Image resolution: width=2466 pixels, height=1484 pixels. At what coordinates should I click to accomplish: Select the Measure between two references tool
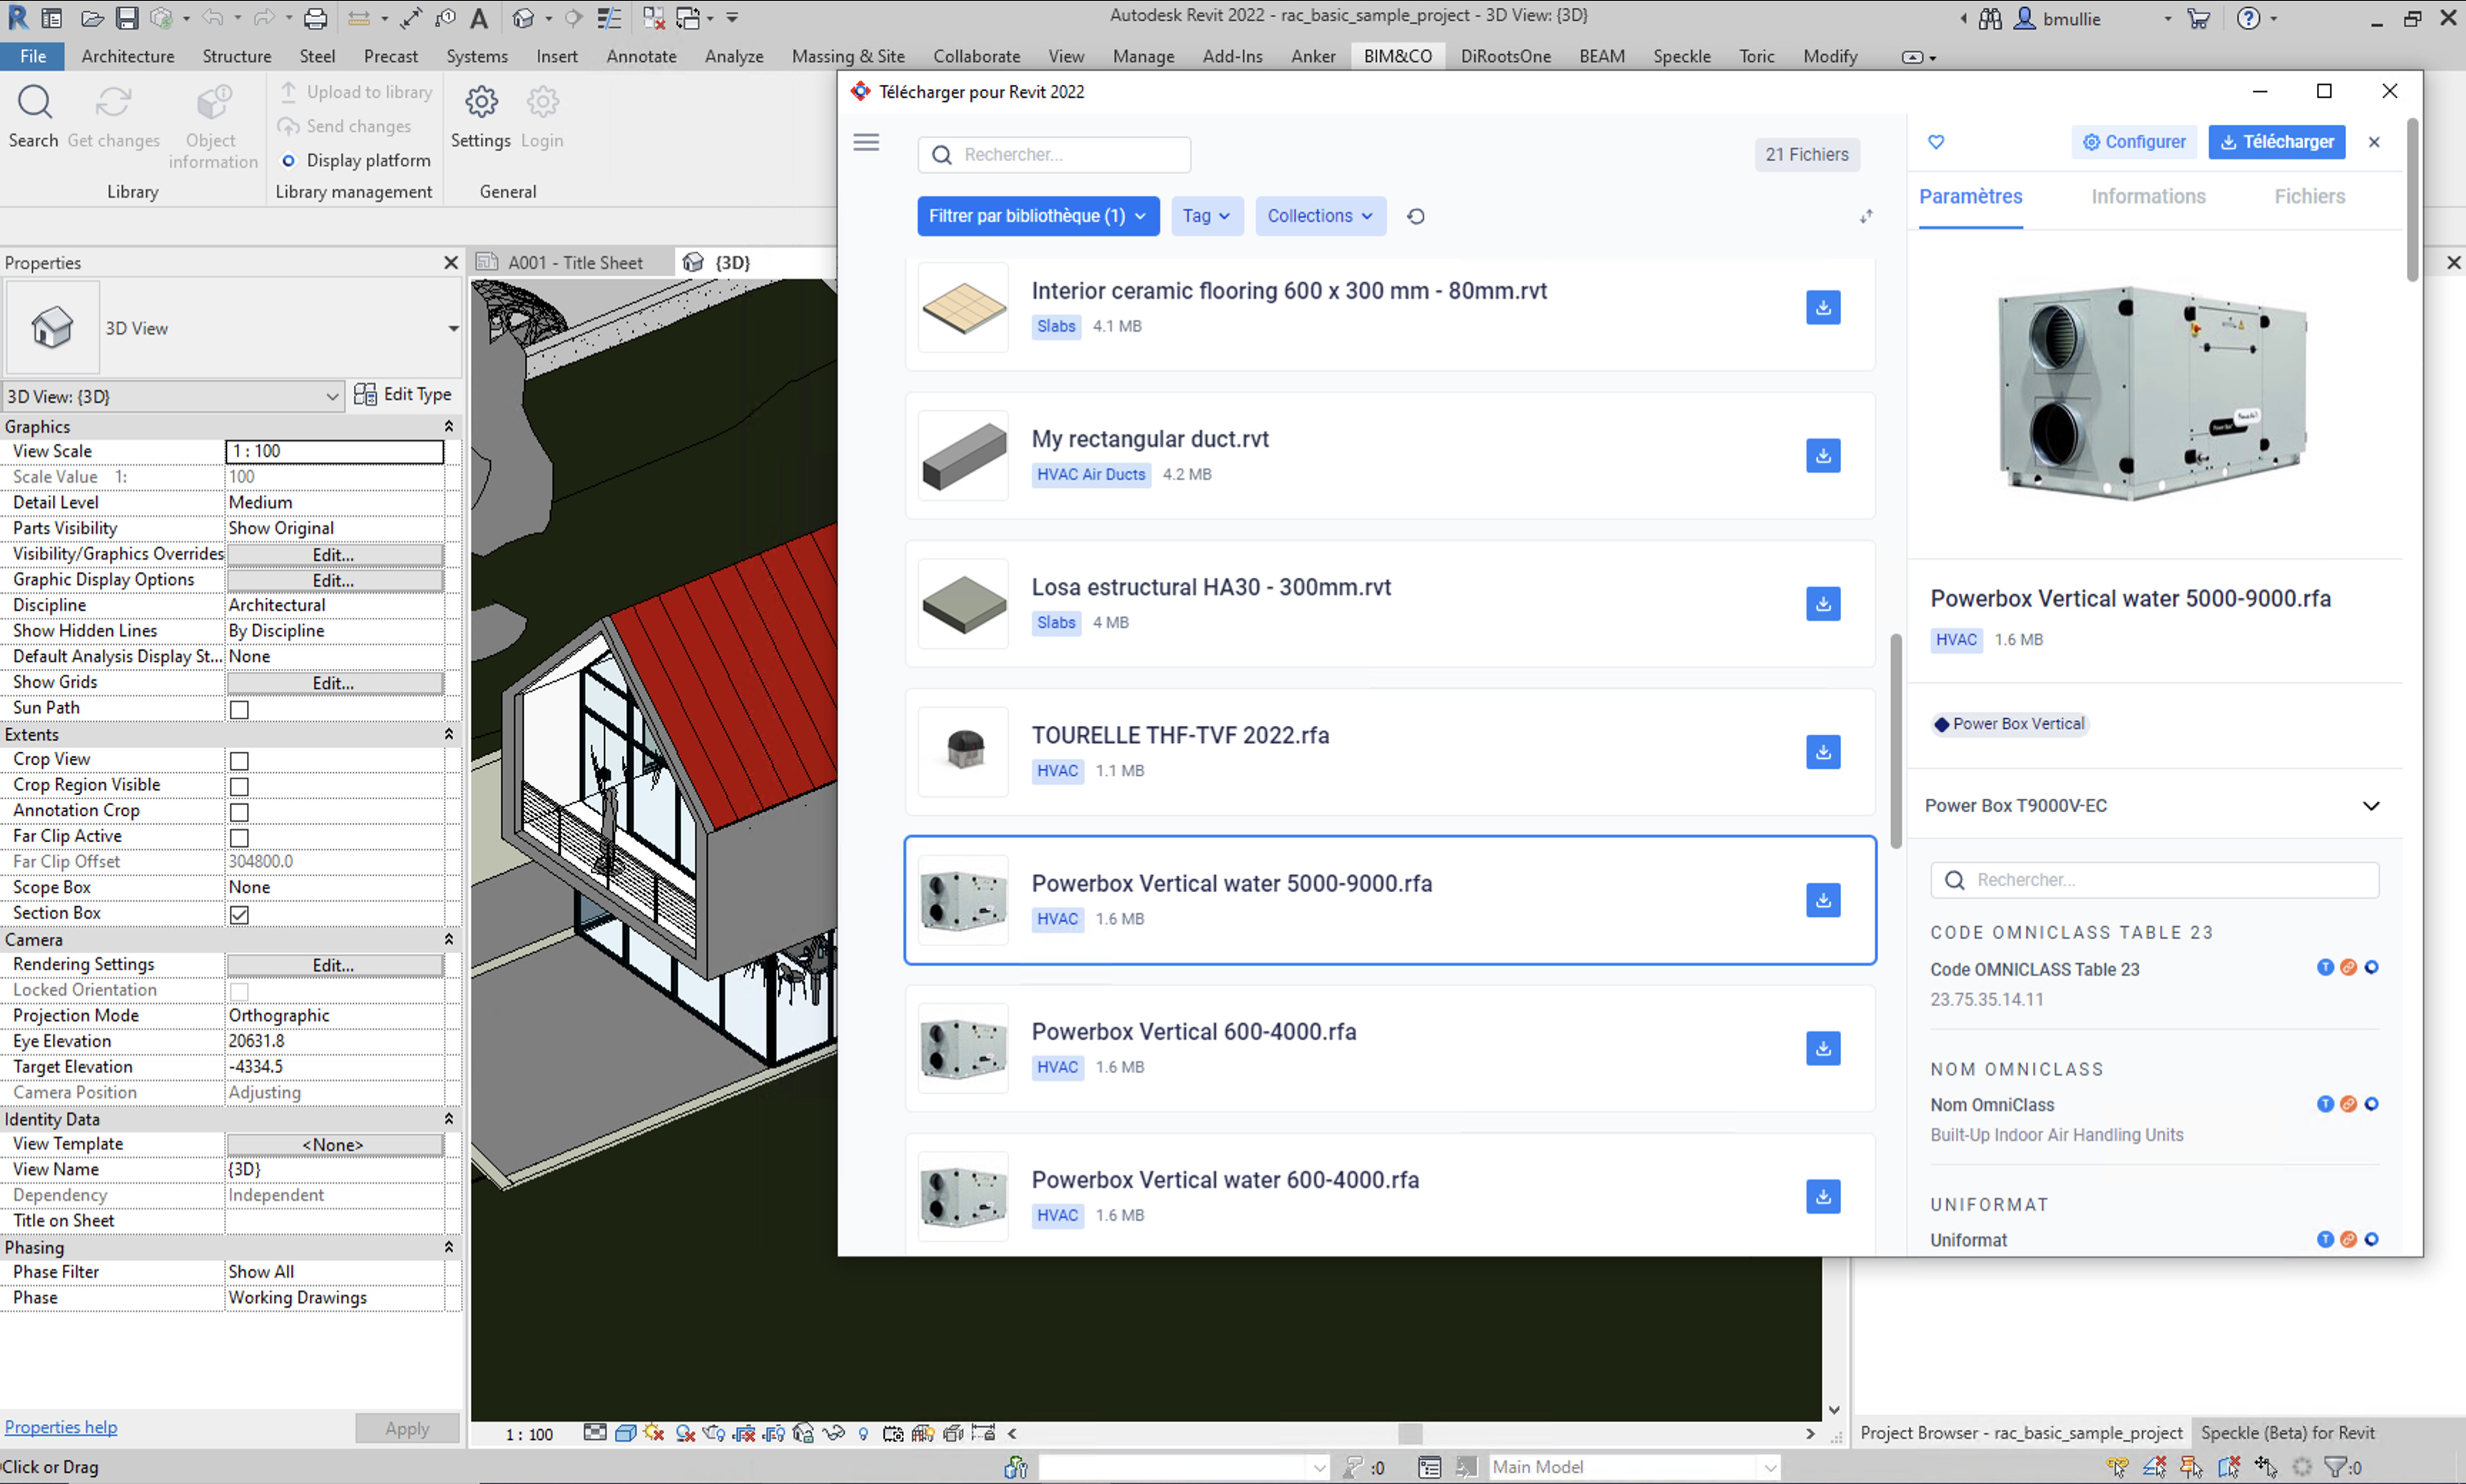(x=358, y=18)
